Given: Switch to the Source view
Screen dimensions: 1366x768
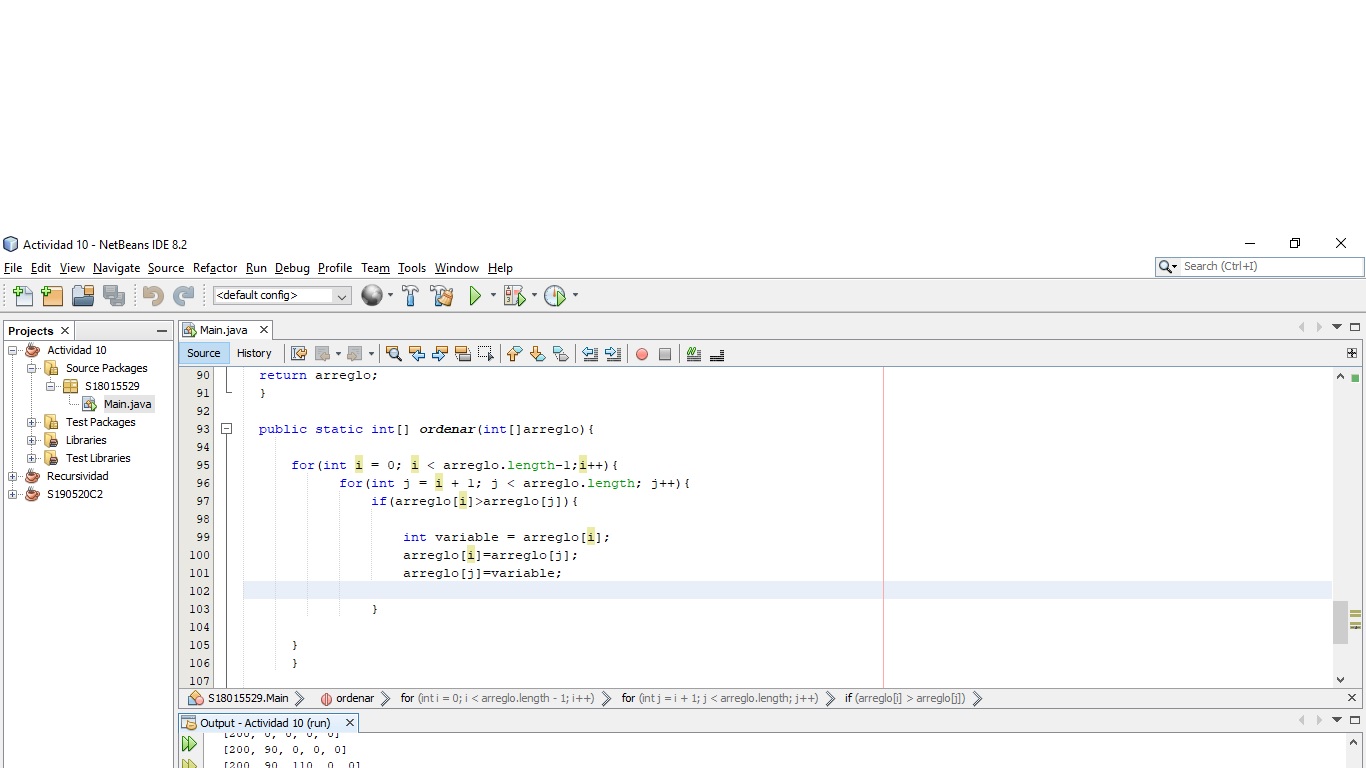Looking at the screenshot, I should click(x=204, y=353).
